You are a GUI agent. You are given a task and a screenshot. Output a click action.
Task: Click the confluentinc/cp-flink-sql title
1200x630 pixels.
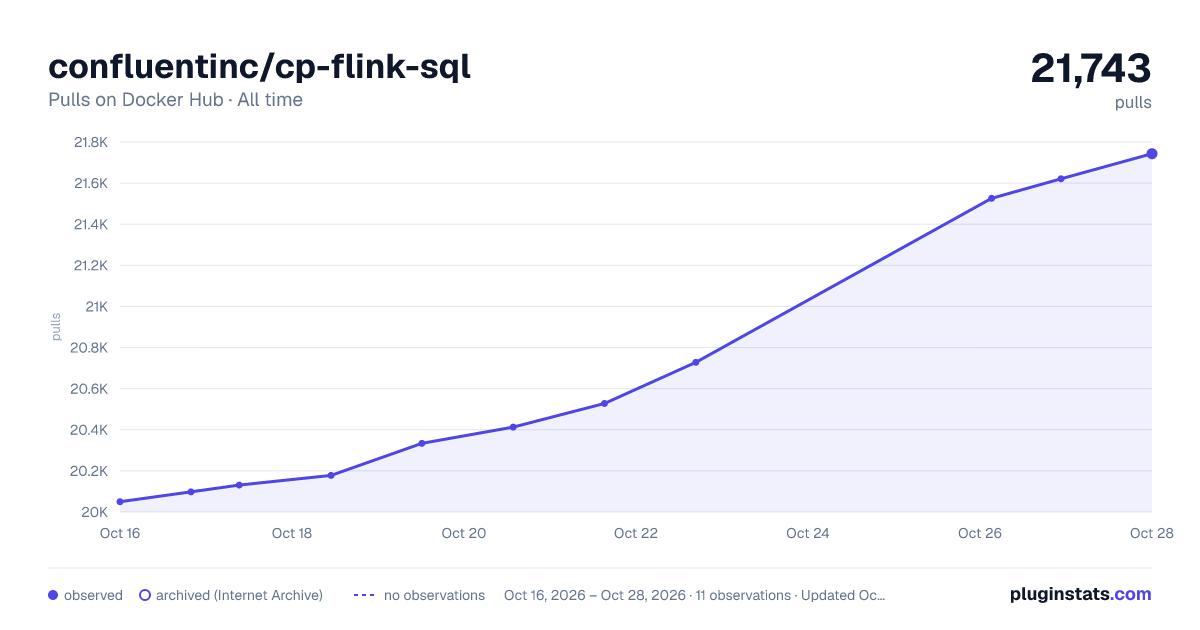pyautogui.click(x=259, y=67)
